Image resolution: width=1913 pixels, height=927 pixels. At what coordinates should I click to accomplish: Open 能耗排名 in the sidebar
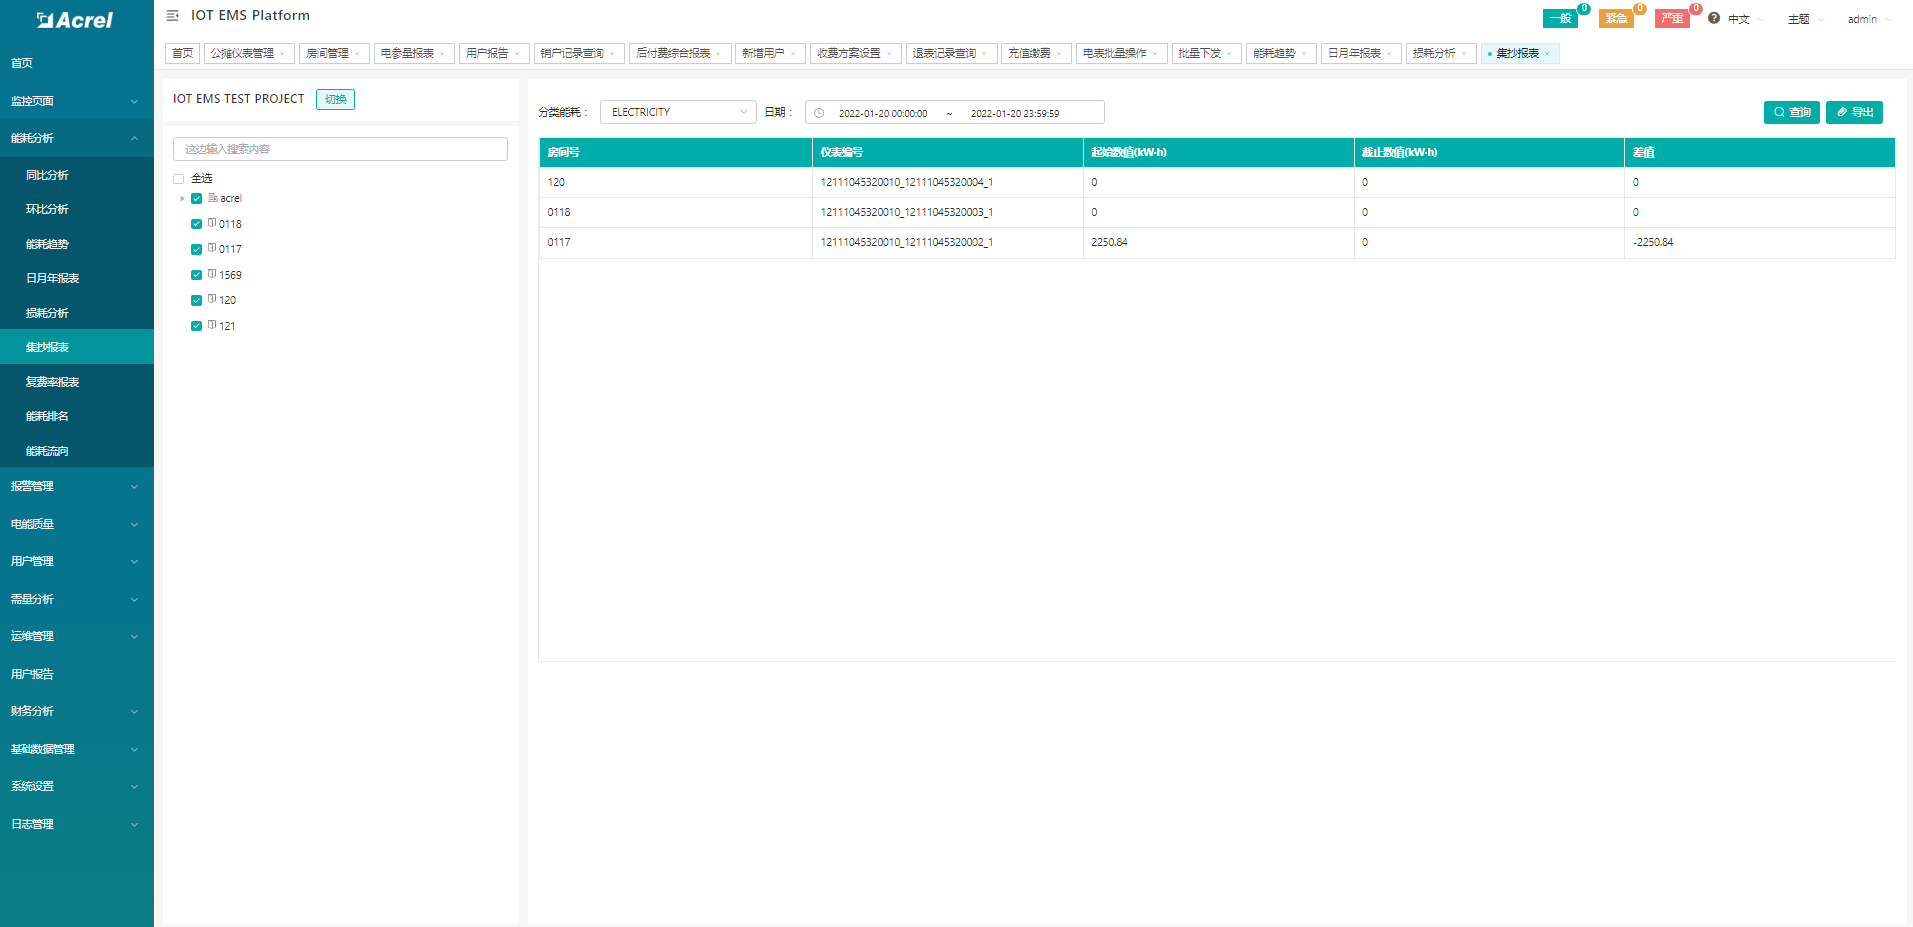pyautogui.click(x=77, y=416)
